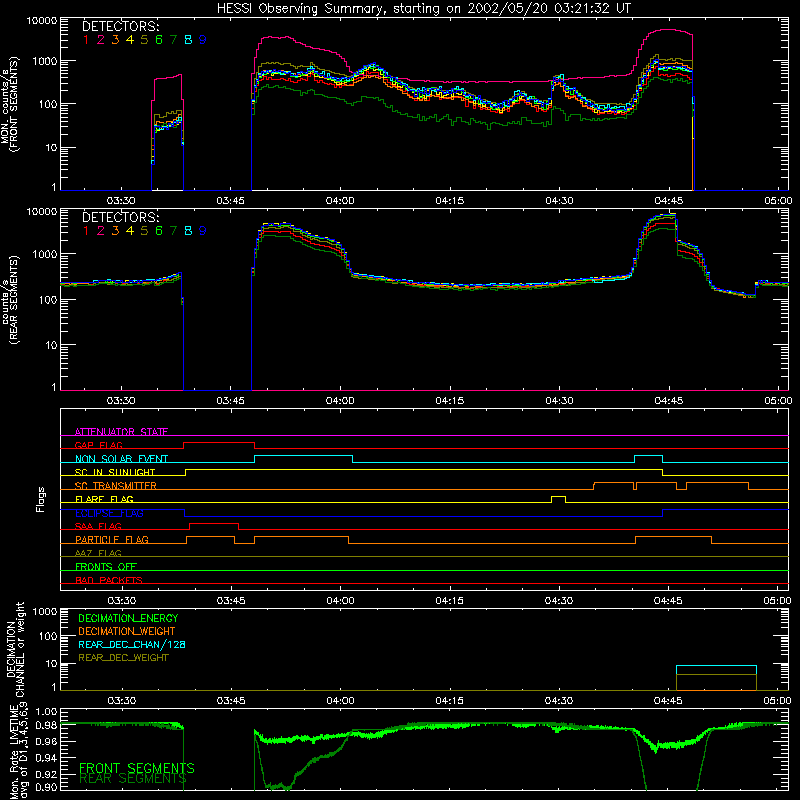This screenshot has height=800, width=800.
Task: Click the REAR_DEC_CHAN/128 legend entry
Action: coord(132,644)
